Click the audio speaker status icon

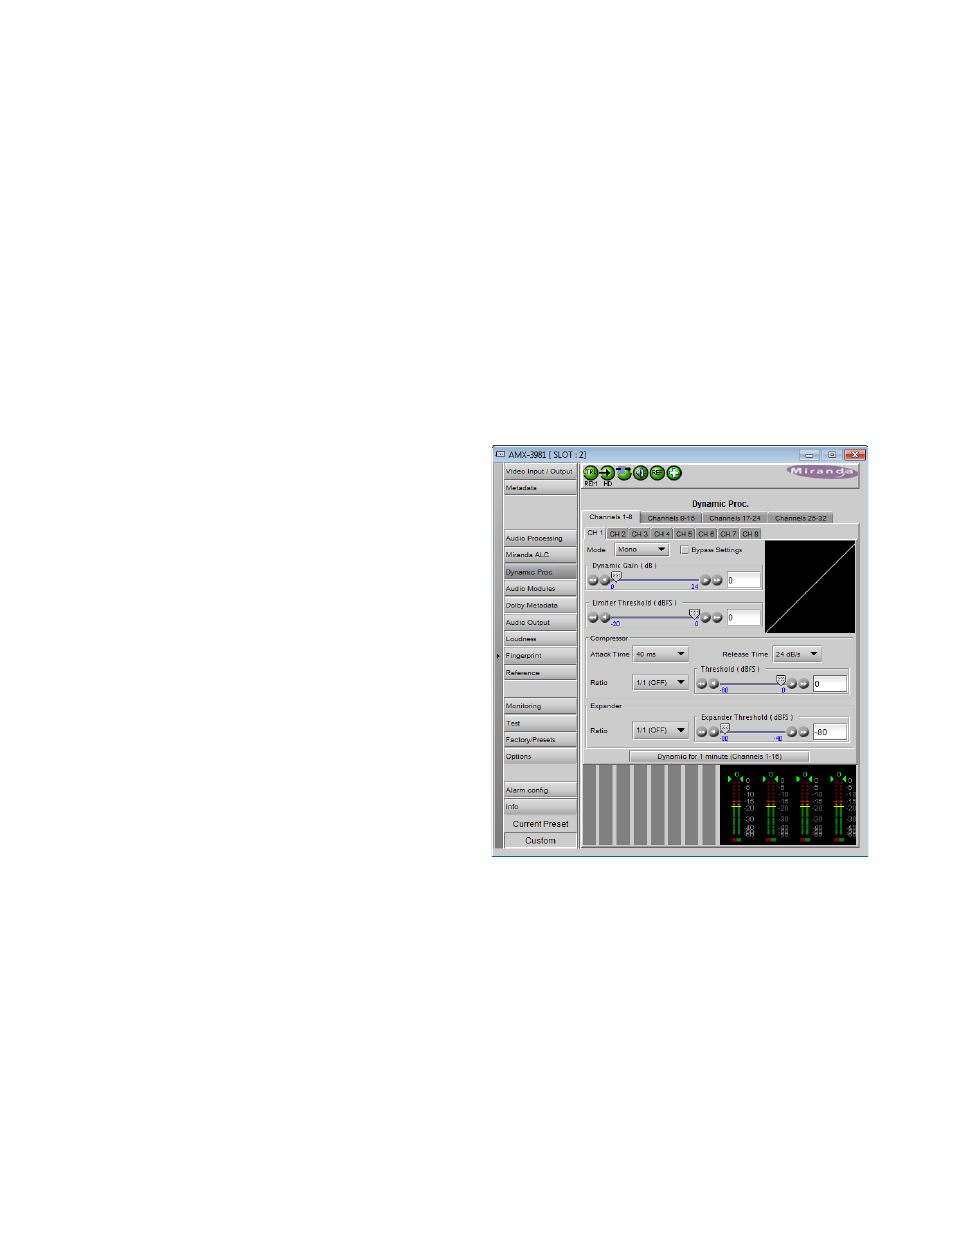[x=640, y=473]
